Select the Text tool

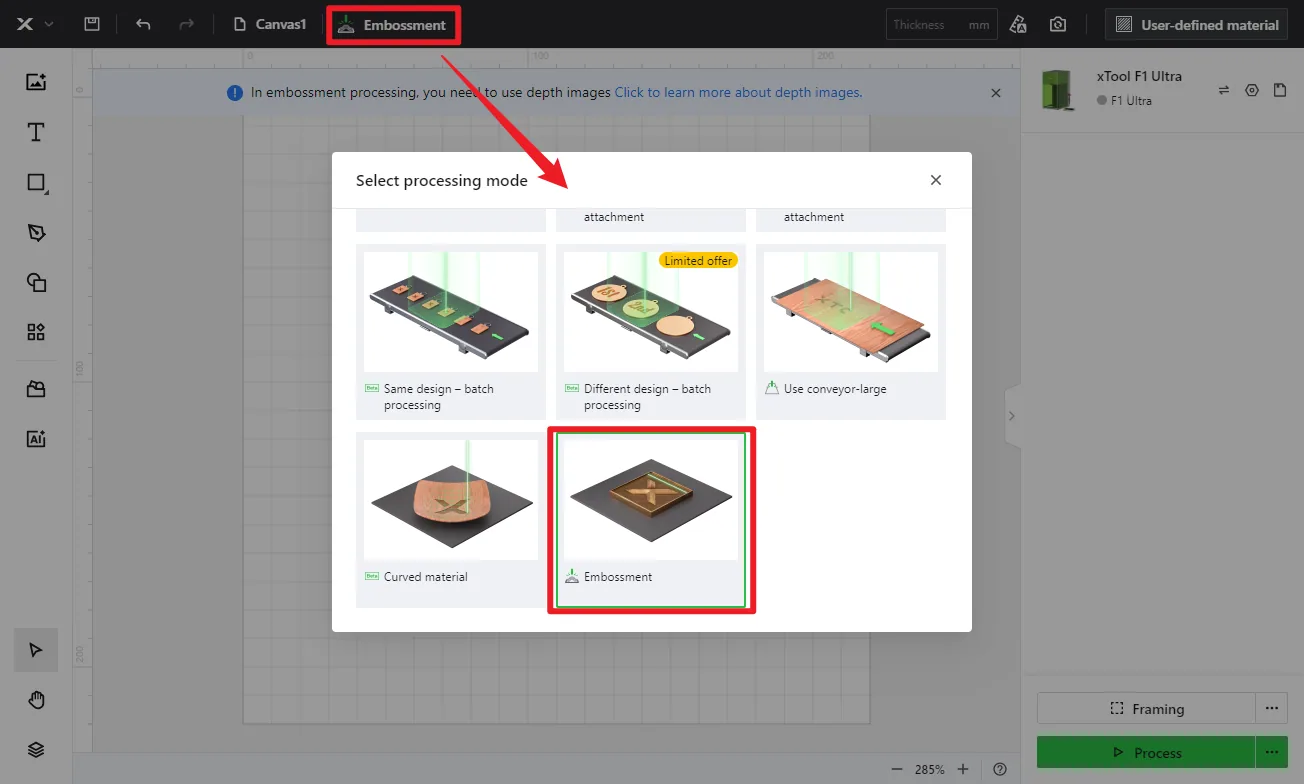coord(36,132)
